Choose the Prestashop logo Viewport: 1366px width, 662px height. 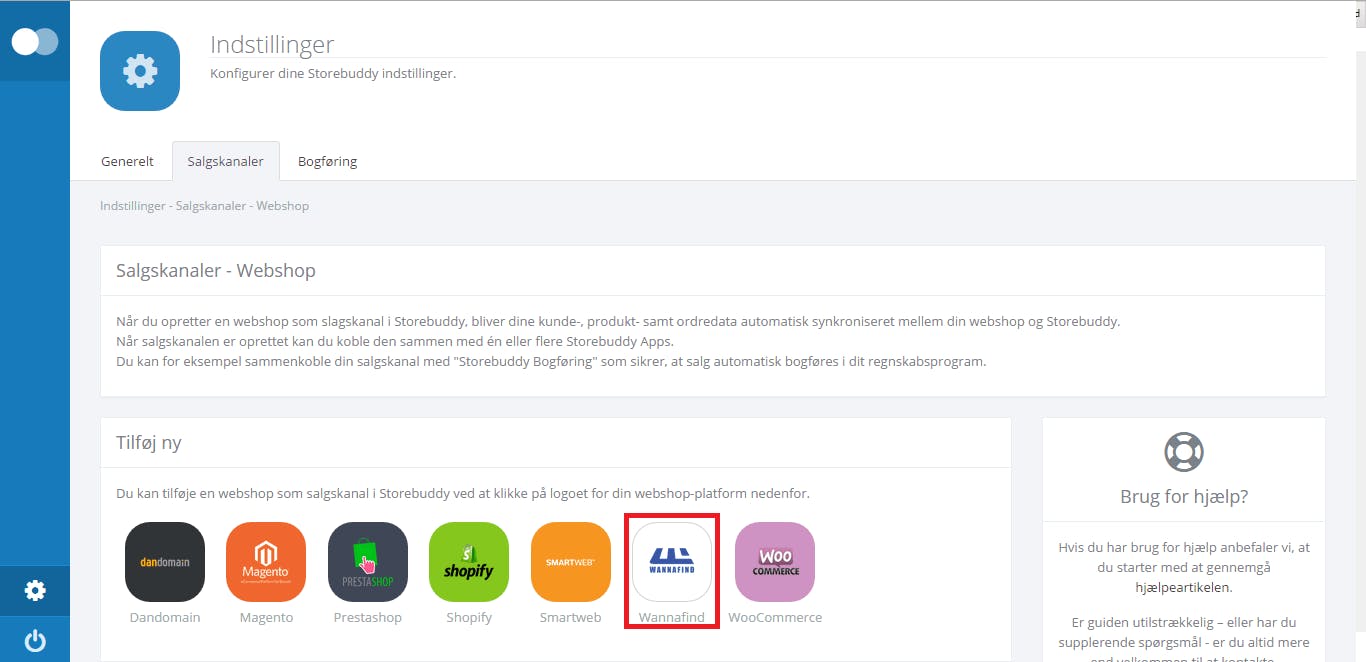point(368,562)
